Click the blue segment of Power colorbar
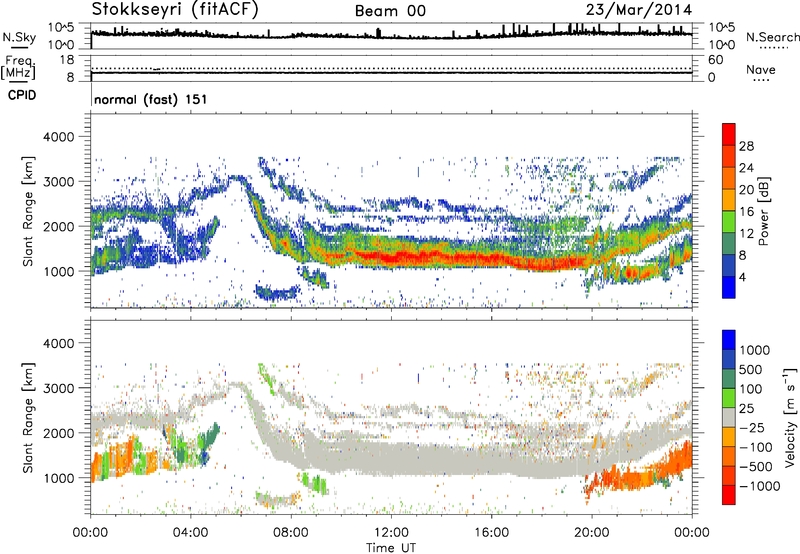Screen dimensions: 800x554 [729, 287]
